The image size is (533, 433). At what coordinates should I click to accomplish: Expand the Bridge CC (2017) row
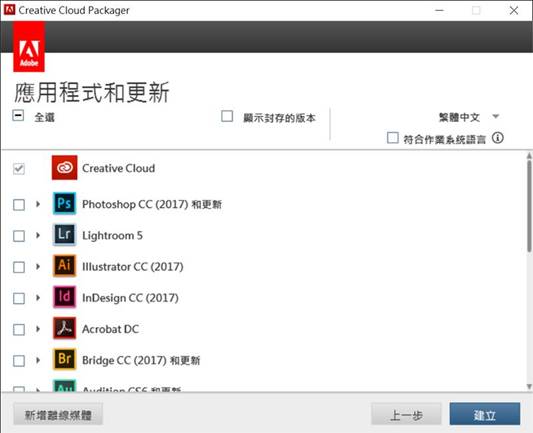38,360
